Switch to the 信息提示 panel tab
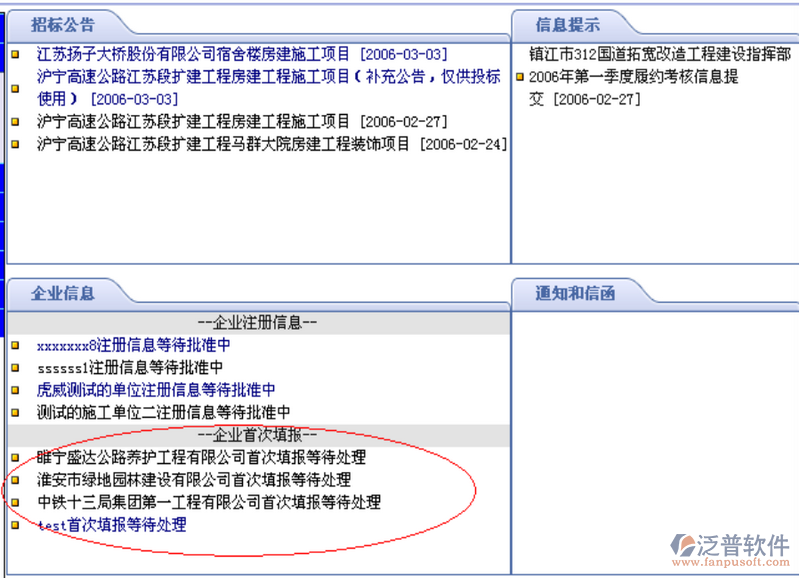This screenshot has height=578, width=800. [x=568, y=25]
